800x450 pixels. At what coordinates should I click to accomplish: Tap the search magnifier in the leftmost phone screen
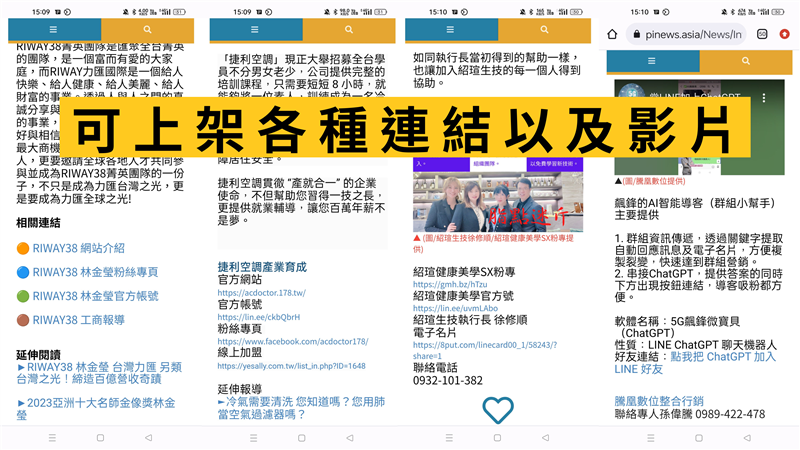pos(148,30)
